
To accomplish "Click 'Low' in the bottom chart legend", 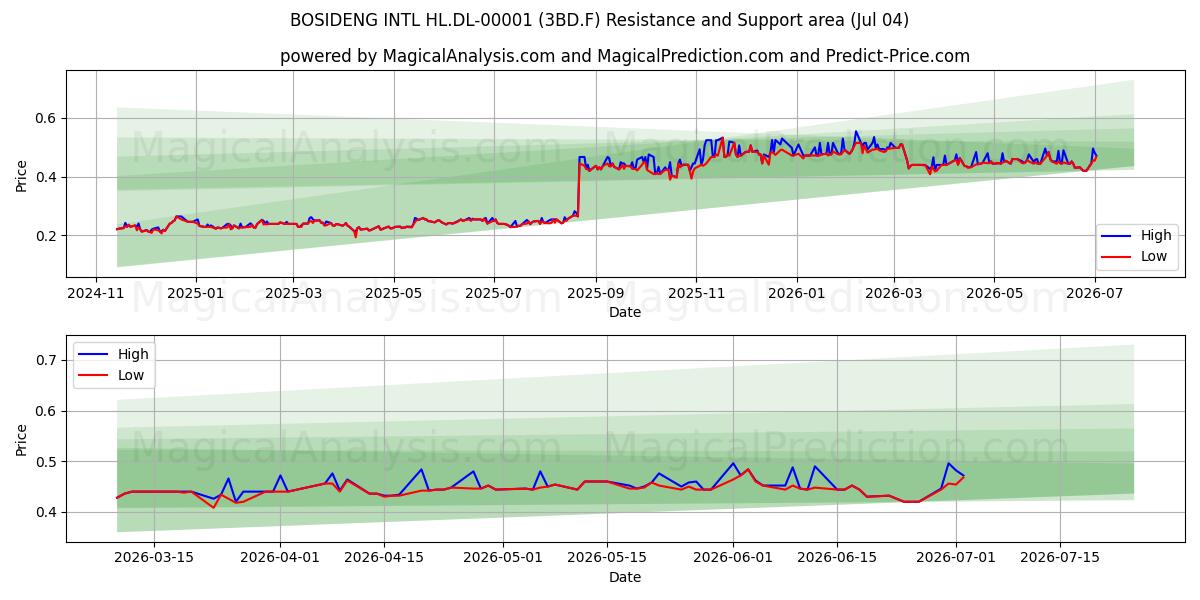I will pos(132,375).
